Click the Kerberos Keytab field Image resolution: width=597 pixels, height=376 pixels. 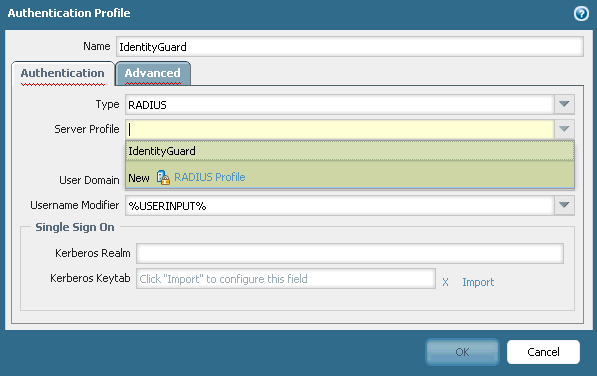[286, 279]
